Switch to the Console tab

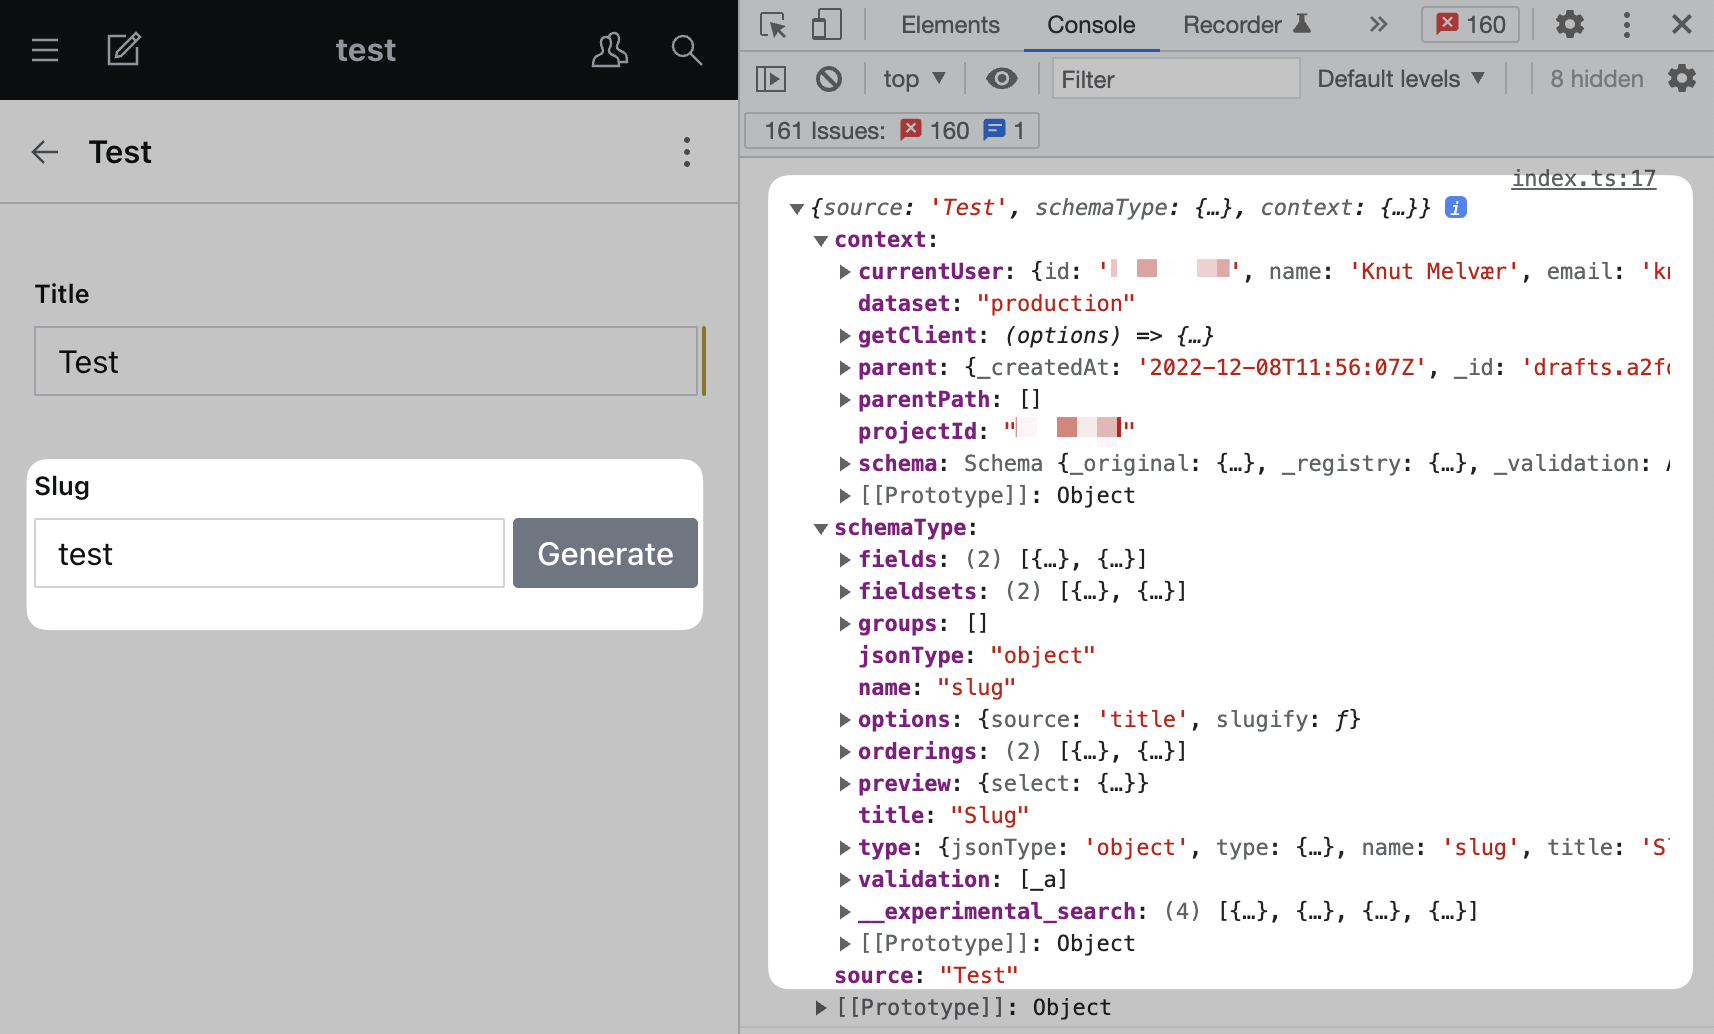coord(1091,25)
